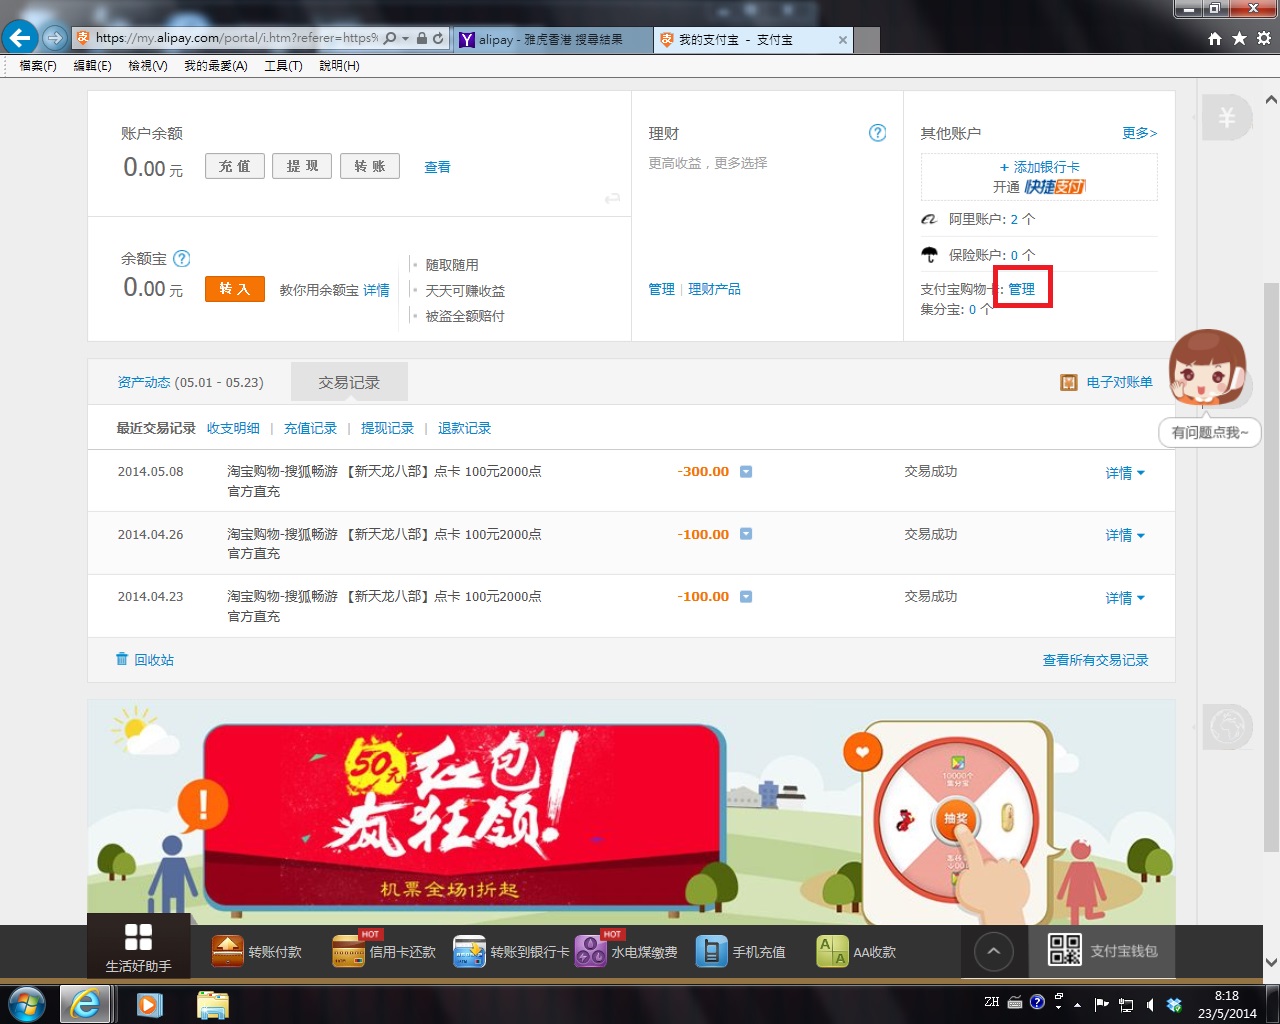Click the 抽奖 lottery wheel button
Screen dimensions: 1280x1024
click(956, 819)
